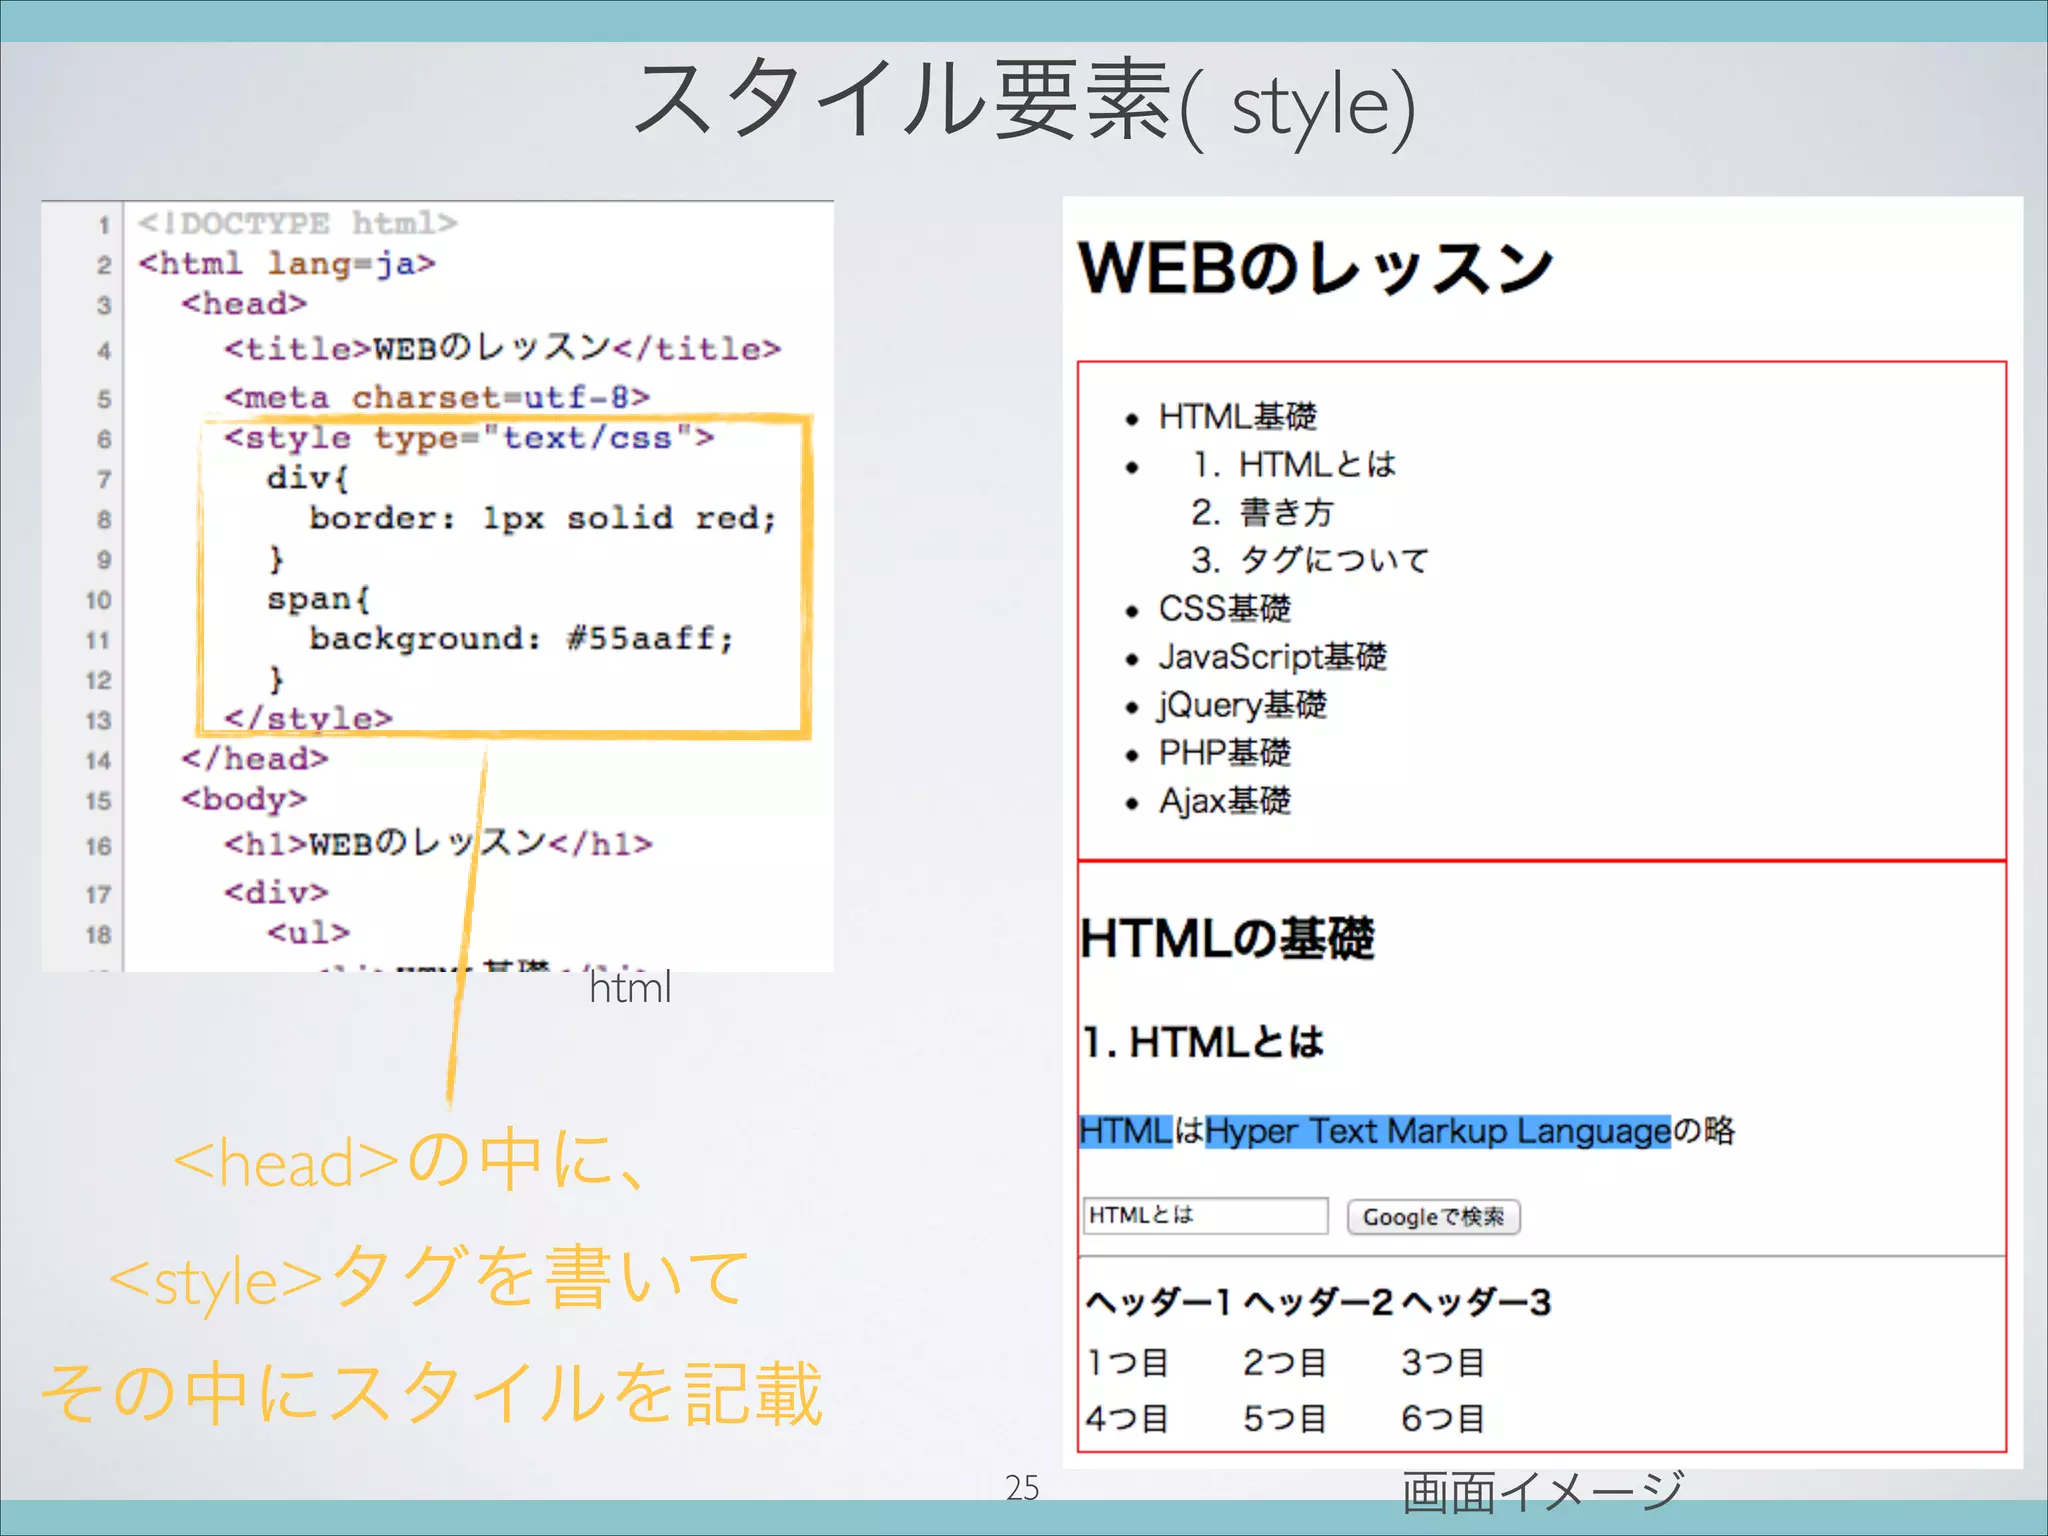Click the '<ul>' tag code line
The width and height of the screenshot is (2048, 1536).
click(x=308, y=932)
